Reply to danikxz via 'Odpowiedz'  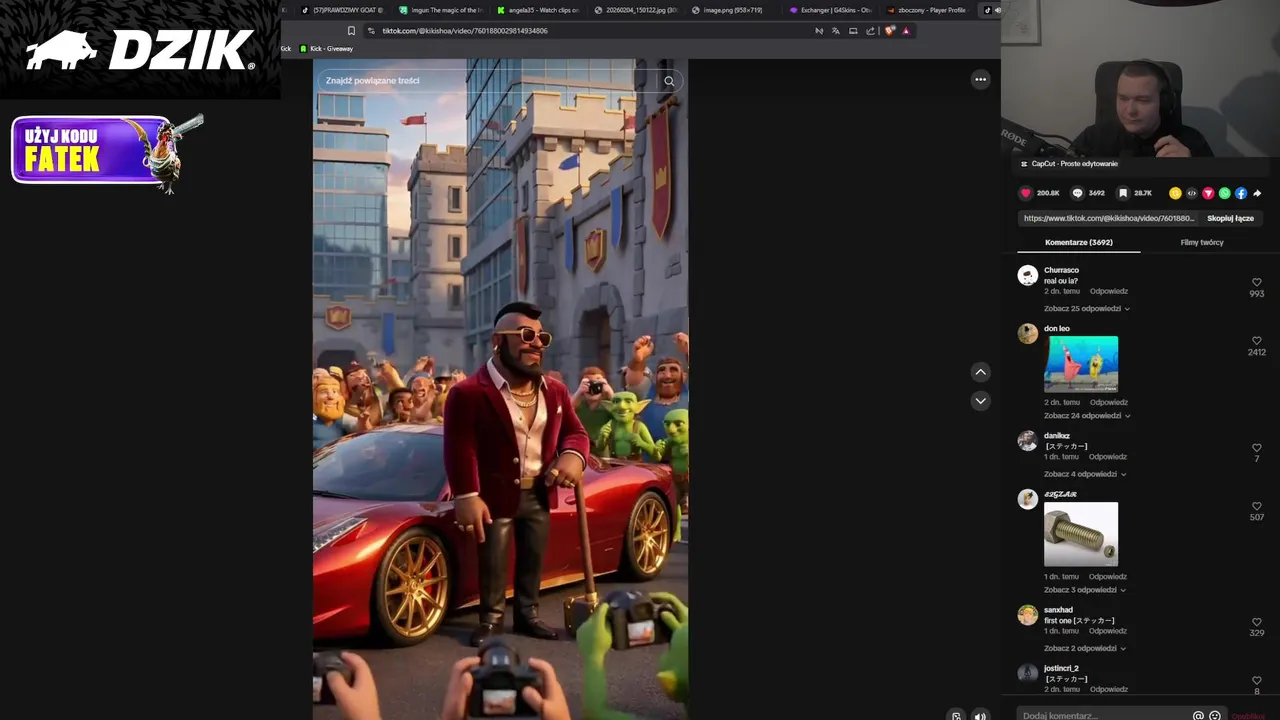click(x=1108, y=456)
